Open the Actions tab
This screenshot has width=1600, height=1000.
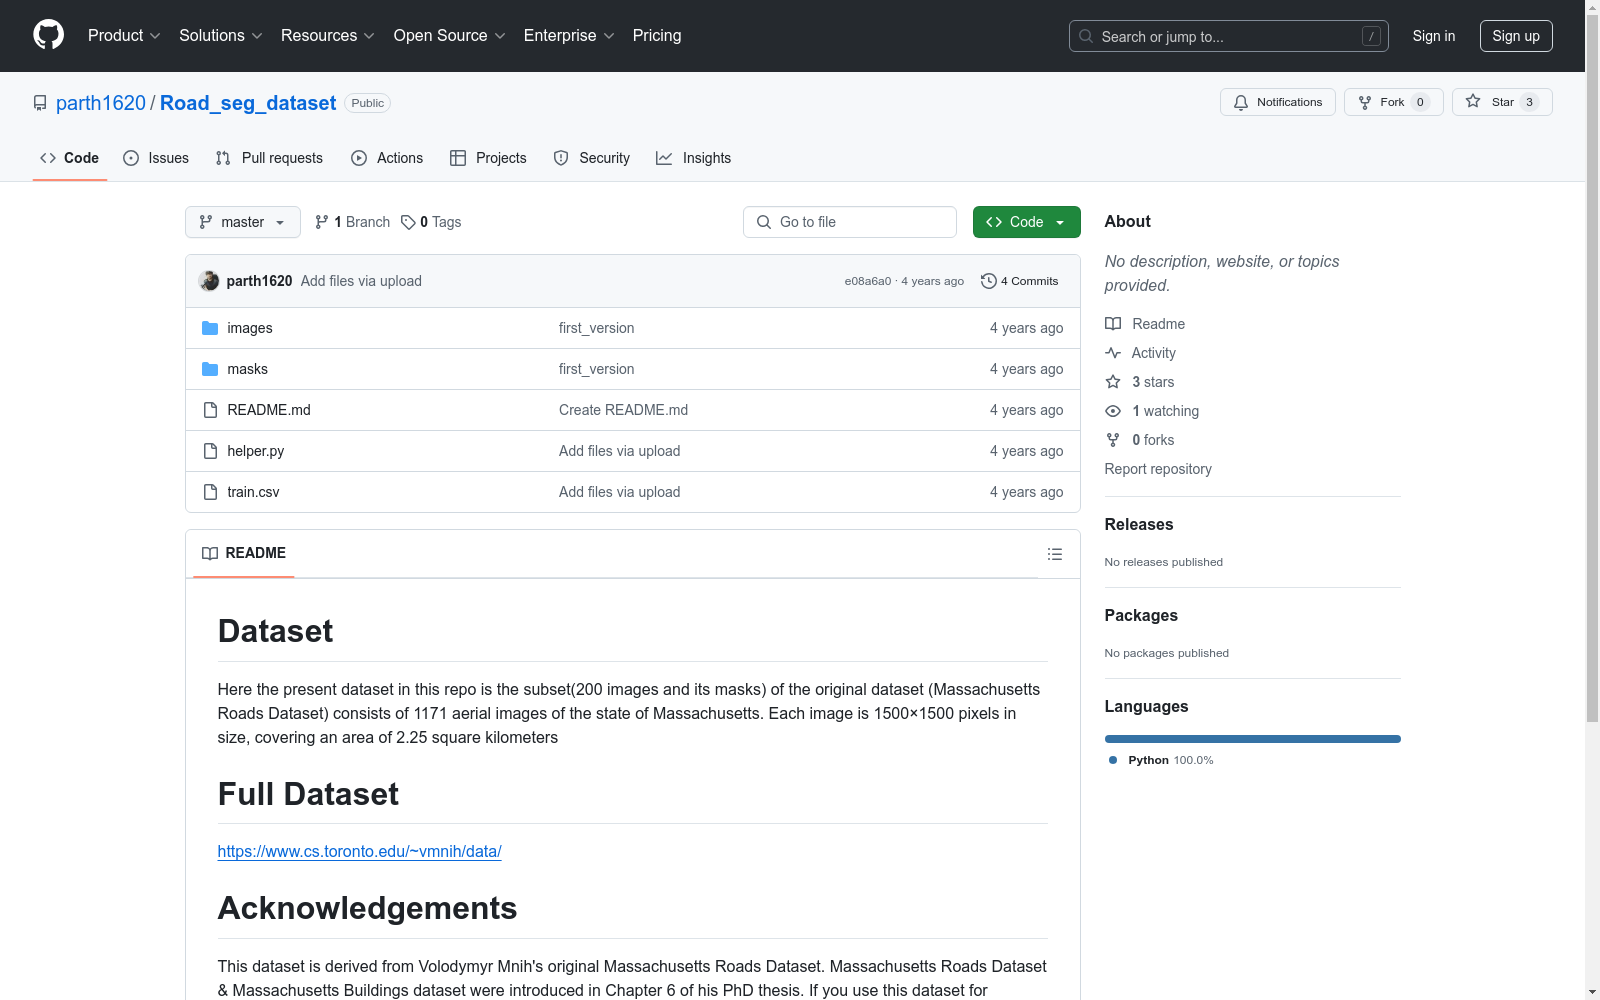[x=387, y=158]
